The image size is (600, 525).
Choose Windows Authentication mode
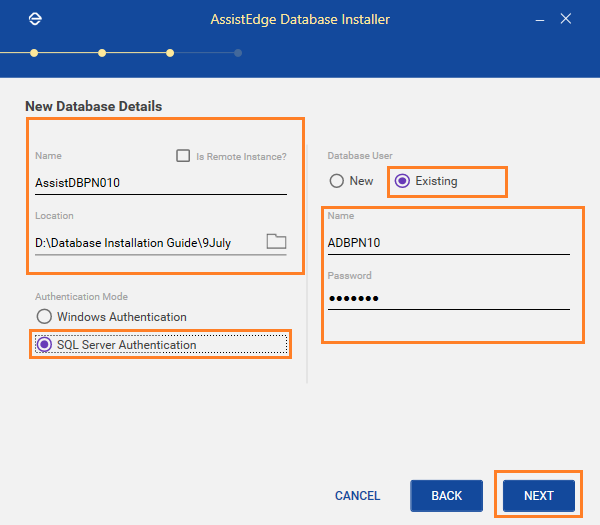tap(44, 316)
